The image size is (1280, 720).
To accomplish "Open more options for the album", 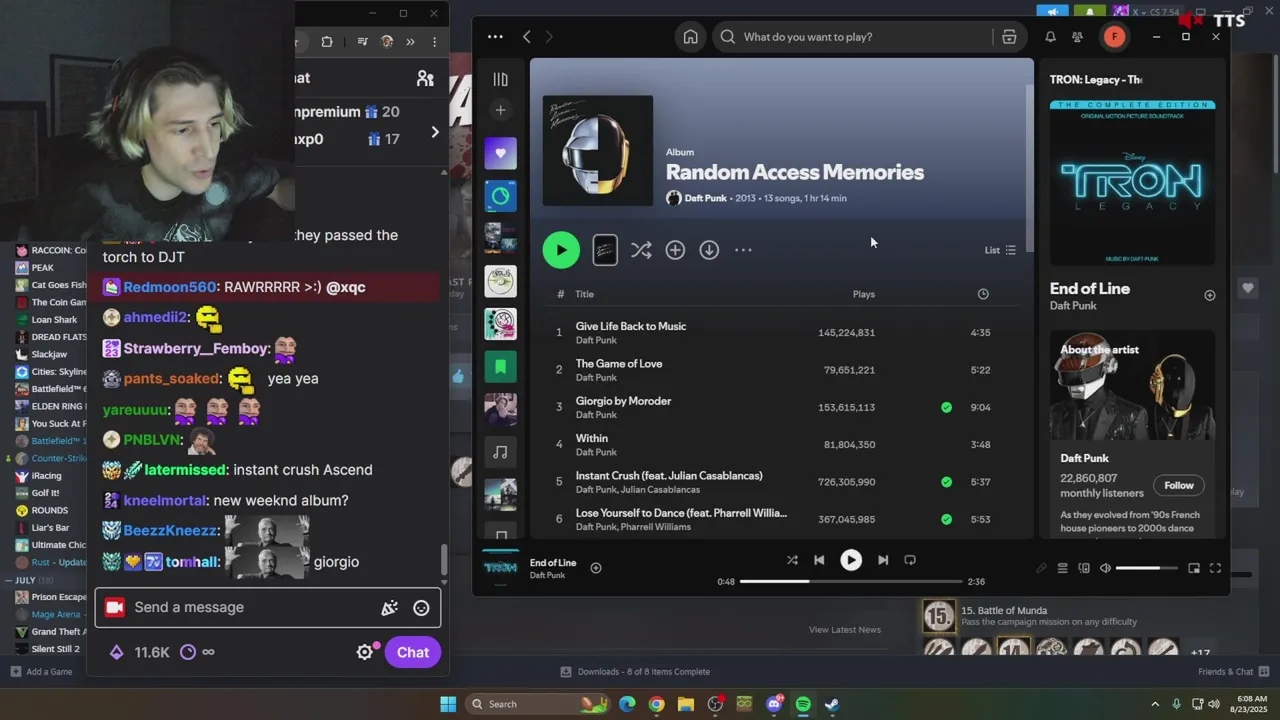I will 743,250.
